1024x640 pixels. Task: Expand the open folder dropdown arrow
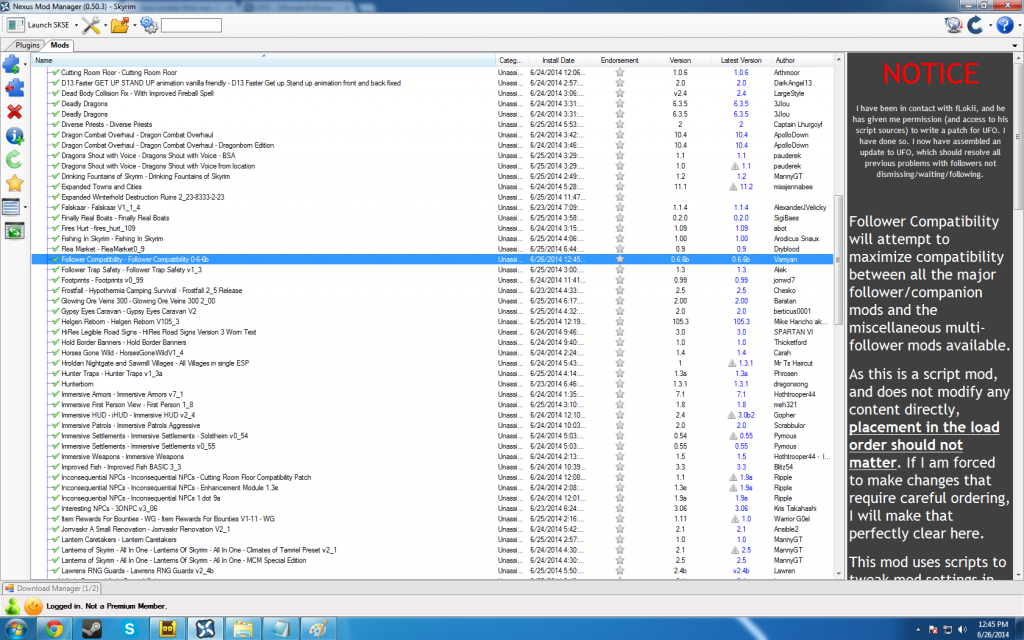click(133, 25)
